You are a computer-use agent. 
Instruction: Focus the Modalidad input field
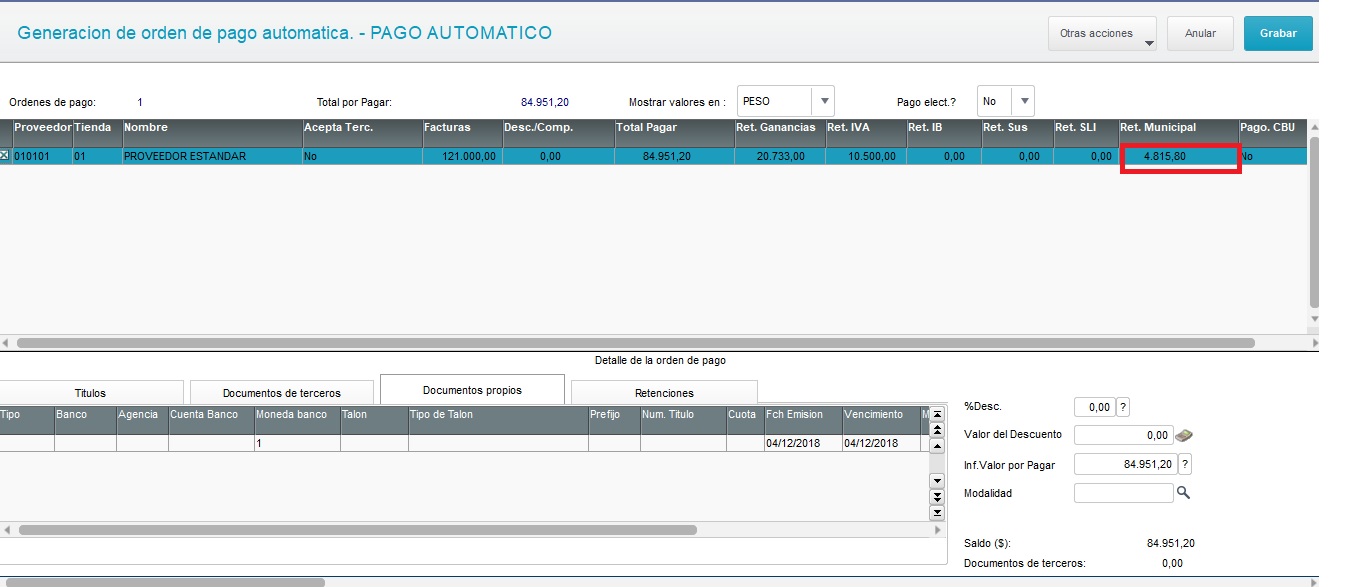1123,493
